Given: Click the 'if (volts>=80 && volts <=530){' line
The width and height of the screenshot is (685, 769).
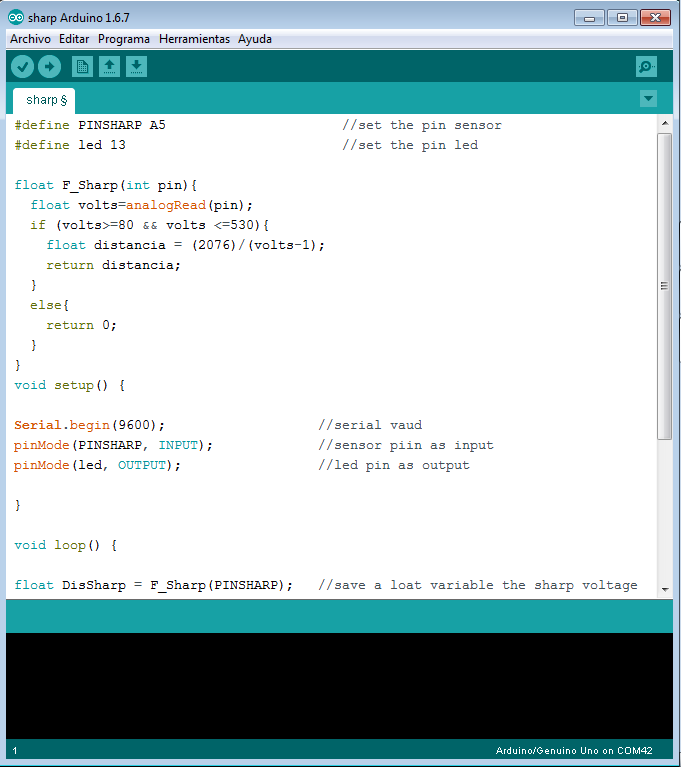Looking at the screenshot, I should tap(150, 225).
